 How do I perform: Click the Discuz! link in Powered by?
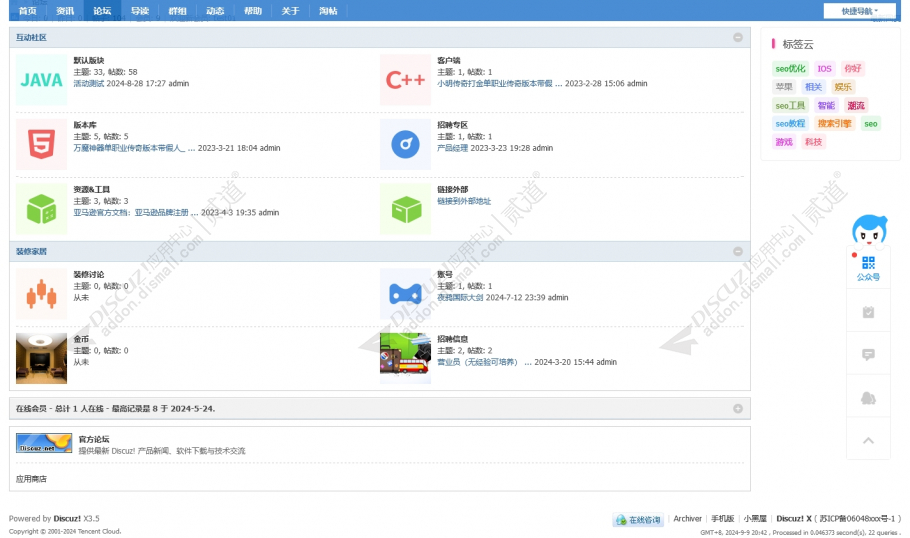coord(67,519)
